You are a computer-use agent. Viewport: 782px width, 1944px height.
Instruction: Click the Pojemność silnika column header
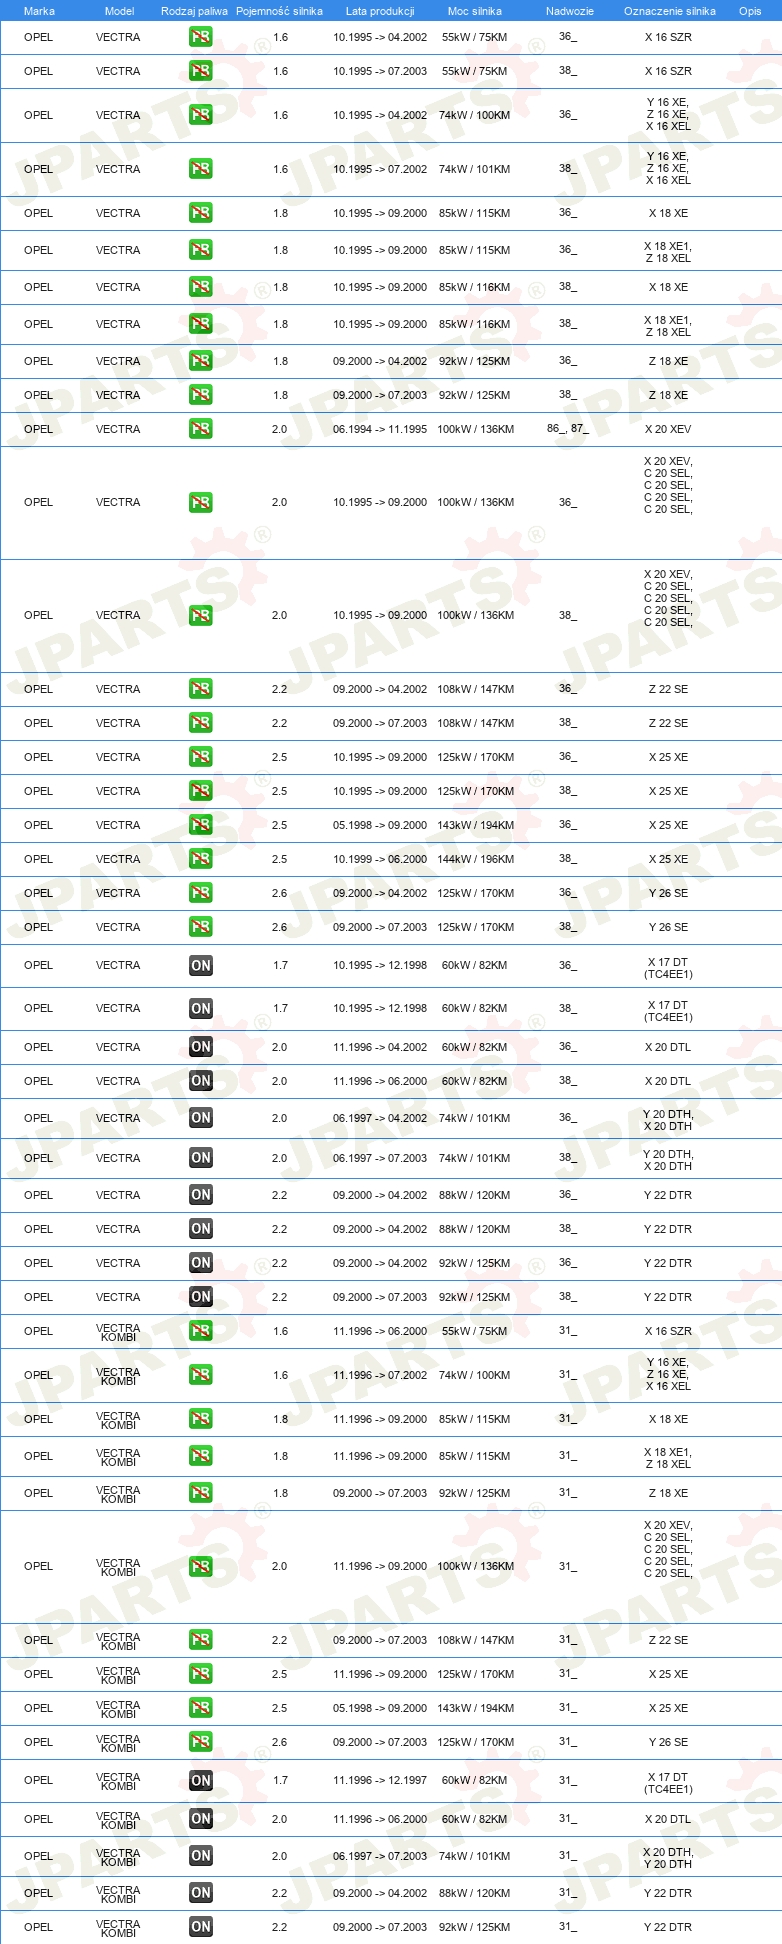(279, 11)
